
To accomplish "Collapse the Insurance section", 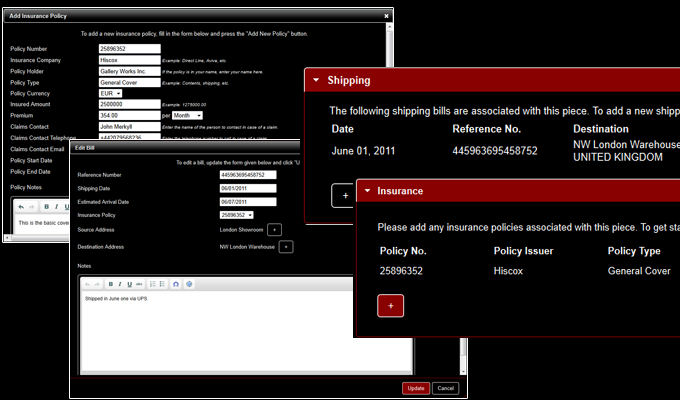I will pos(367,191).
